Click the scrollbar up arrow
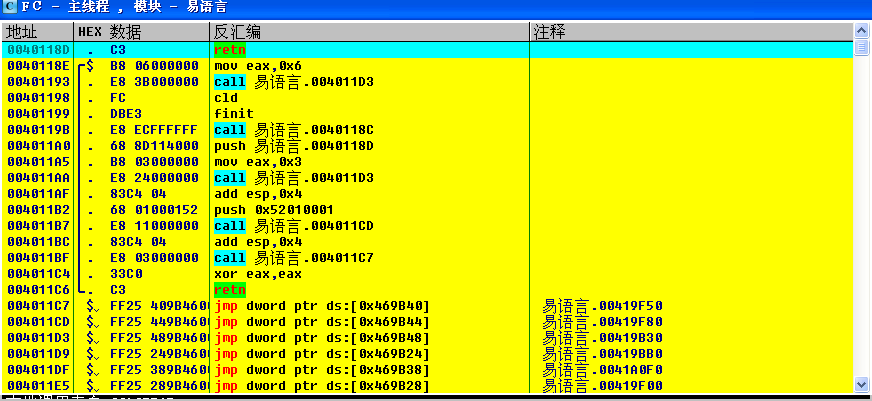Screen dimensions: 872x401 [861, 31]
